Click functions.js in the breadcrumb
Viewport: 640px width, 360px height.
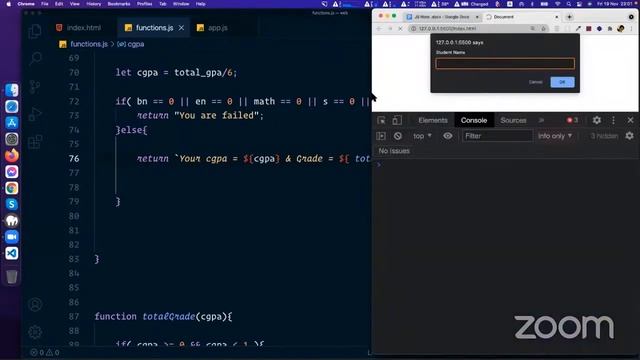click(89, 44)
